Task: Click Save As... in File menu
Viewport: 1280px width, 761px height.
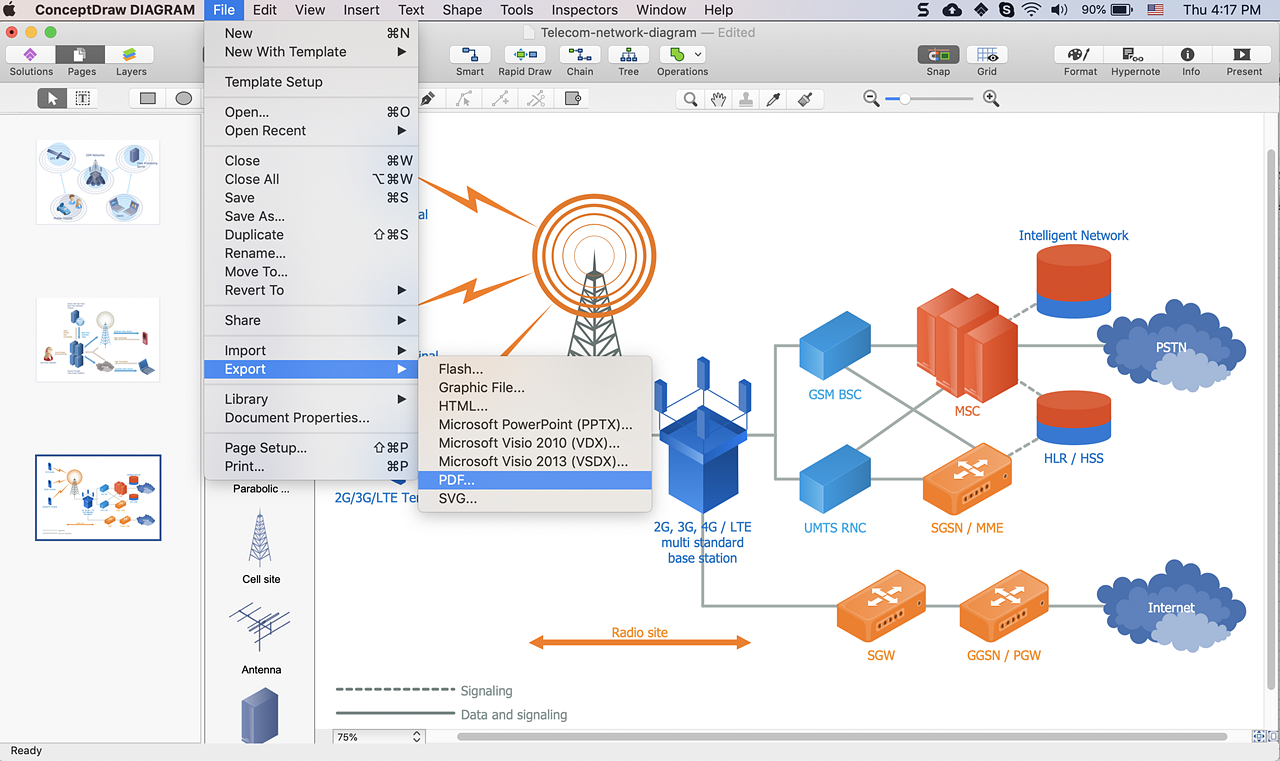Action: pos(255,216)
